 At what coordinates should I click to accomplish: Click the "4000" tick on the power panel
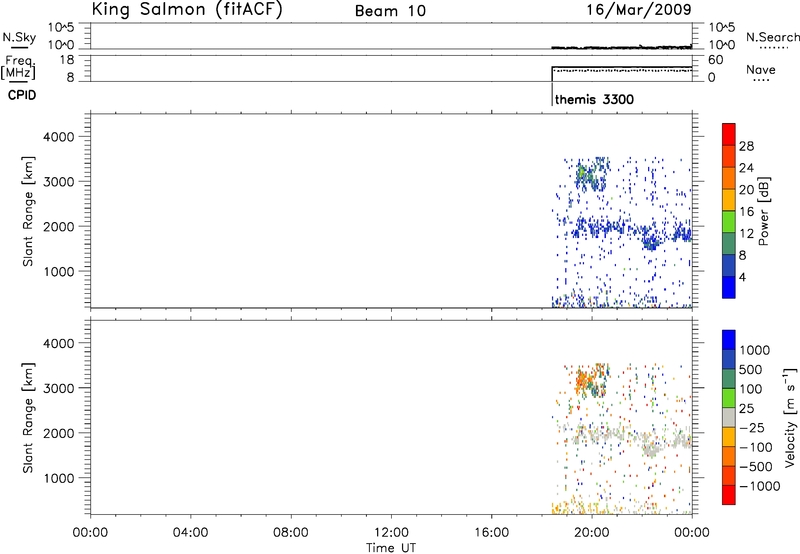tap(59, 137)
